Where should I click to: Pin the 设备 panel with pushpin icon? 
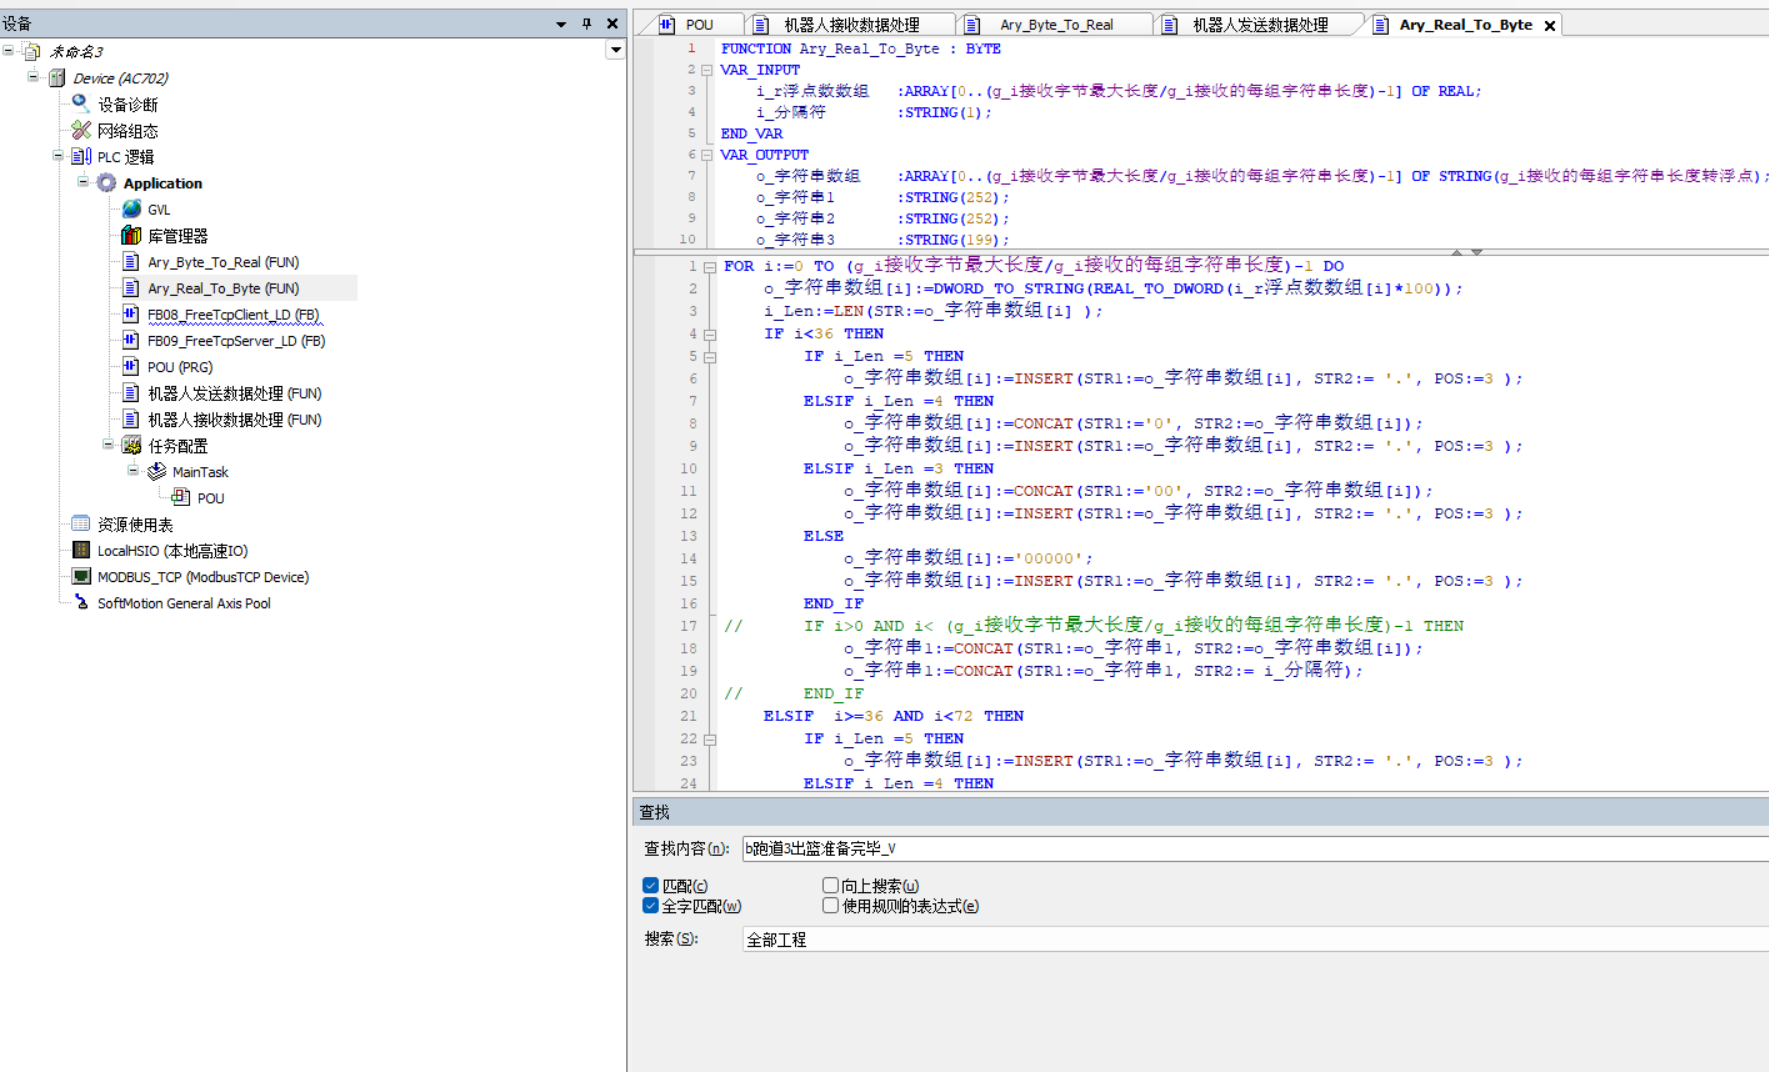(x=587, y=24)
